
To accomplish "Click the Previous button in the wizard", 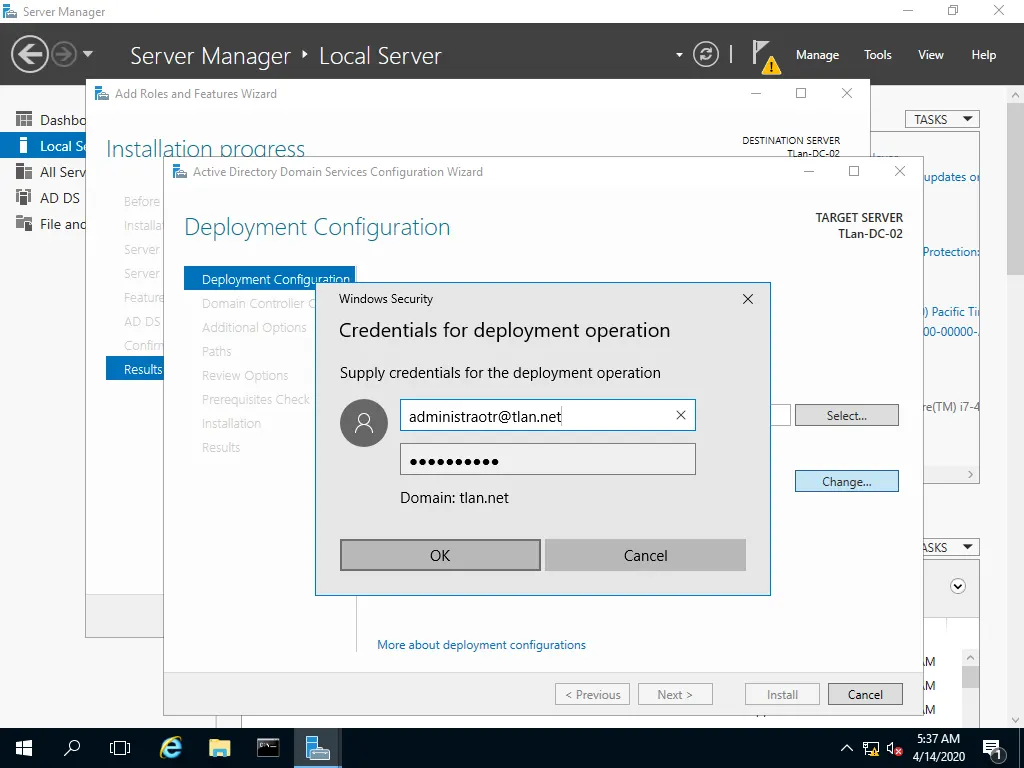I will click(592, 694).
